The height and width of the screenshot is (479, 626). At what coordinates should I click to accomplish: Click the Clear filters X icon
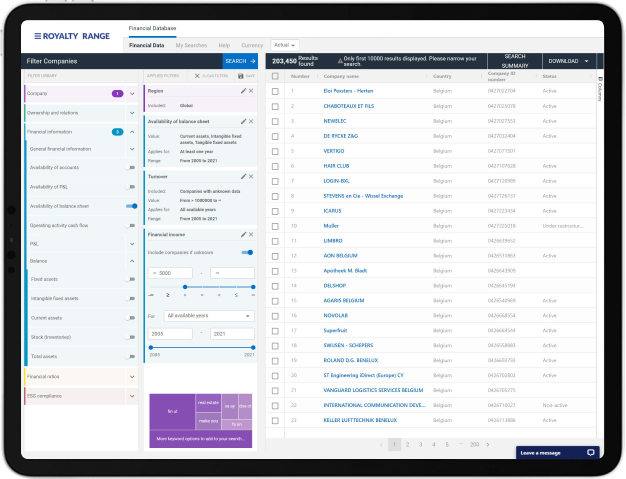(197, 75)
